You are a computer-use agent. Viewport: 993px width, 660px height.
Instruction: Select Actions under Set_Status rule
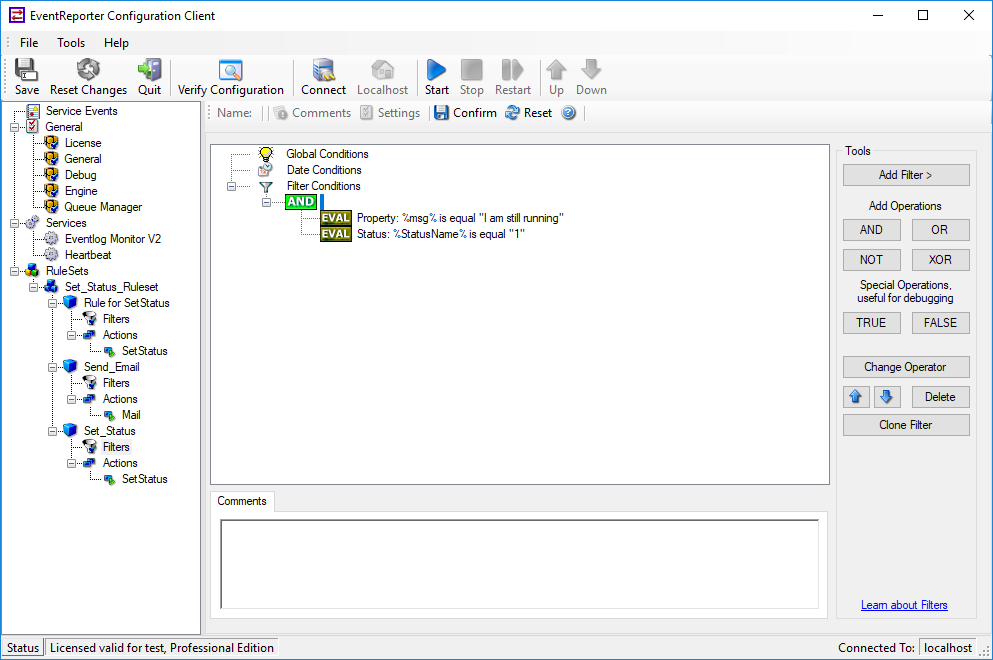pyautogui.click(x=120, y=463)
